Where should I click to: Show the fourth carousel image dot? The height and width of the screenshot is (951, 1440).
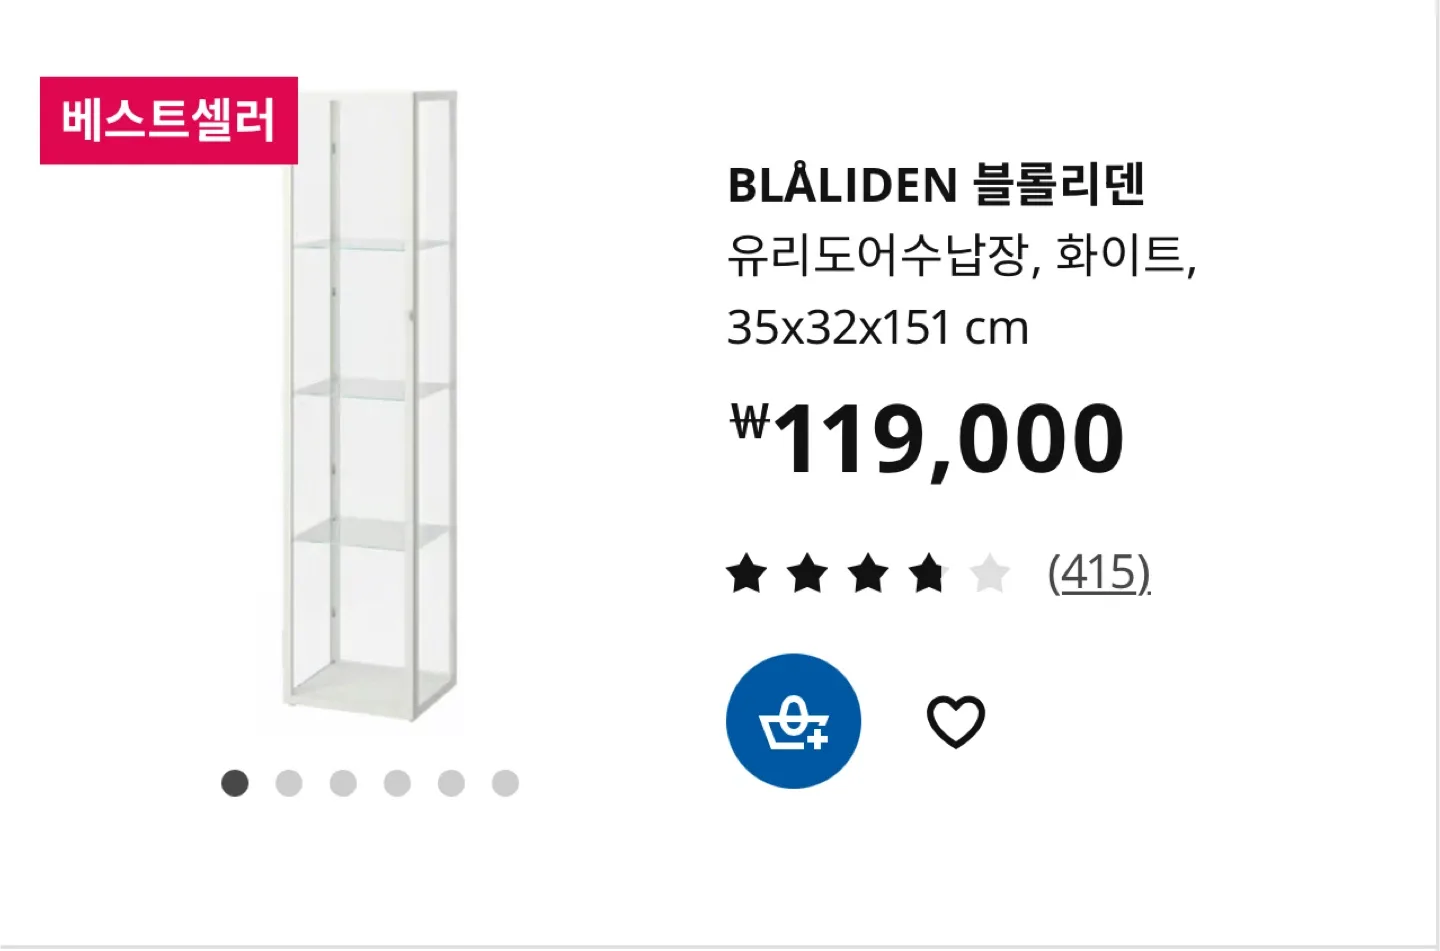tap(397, 783)
